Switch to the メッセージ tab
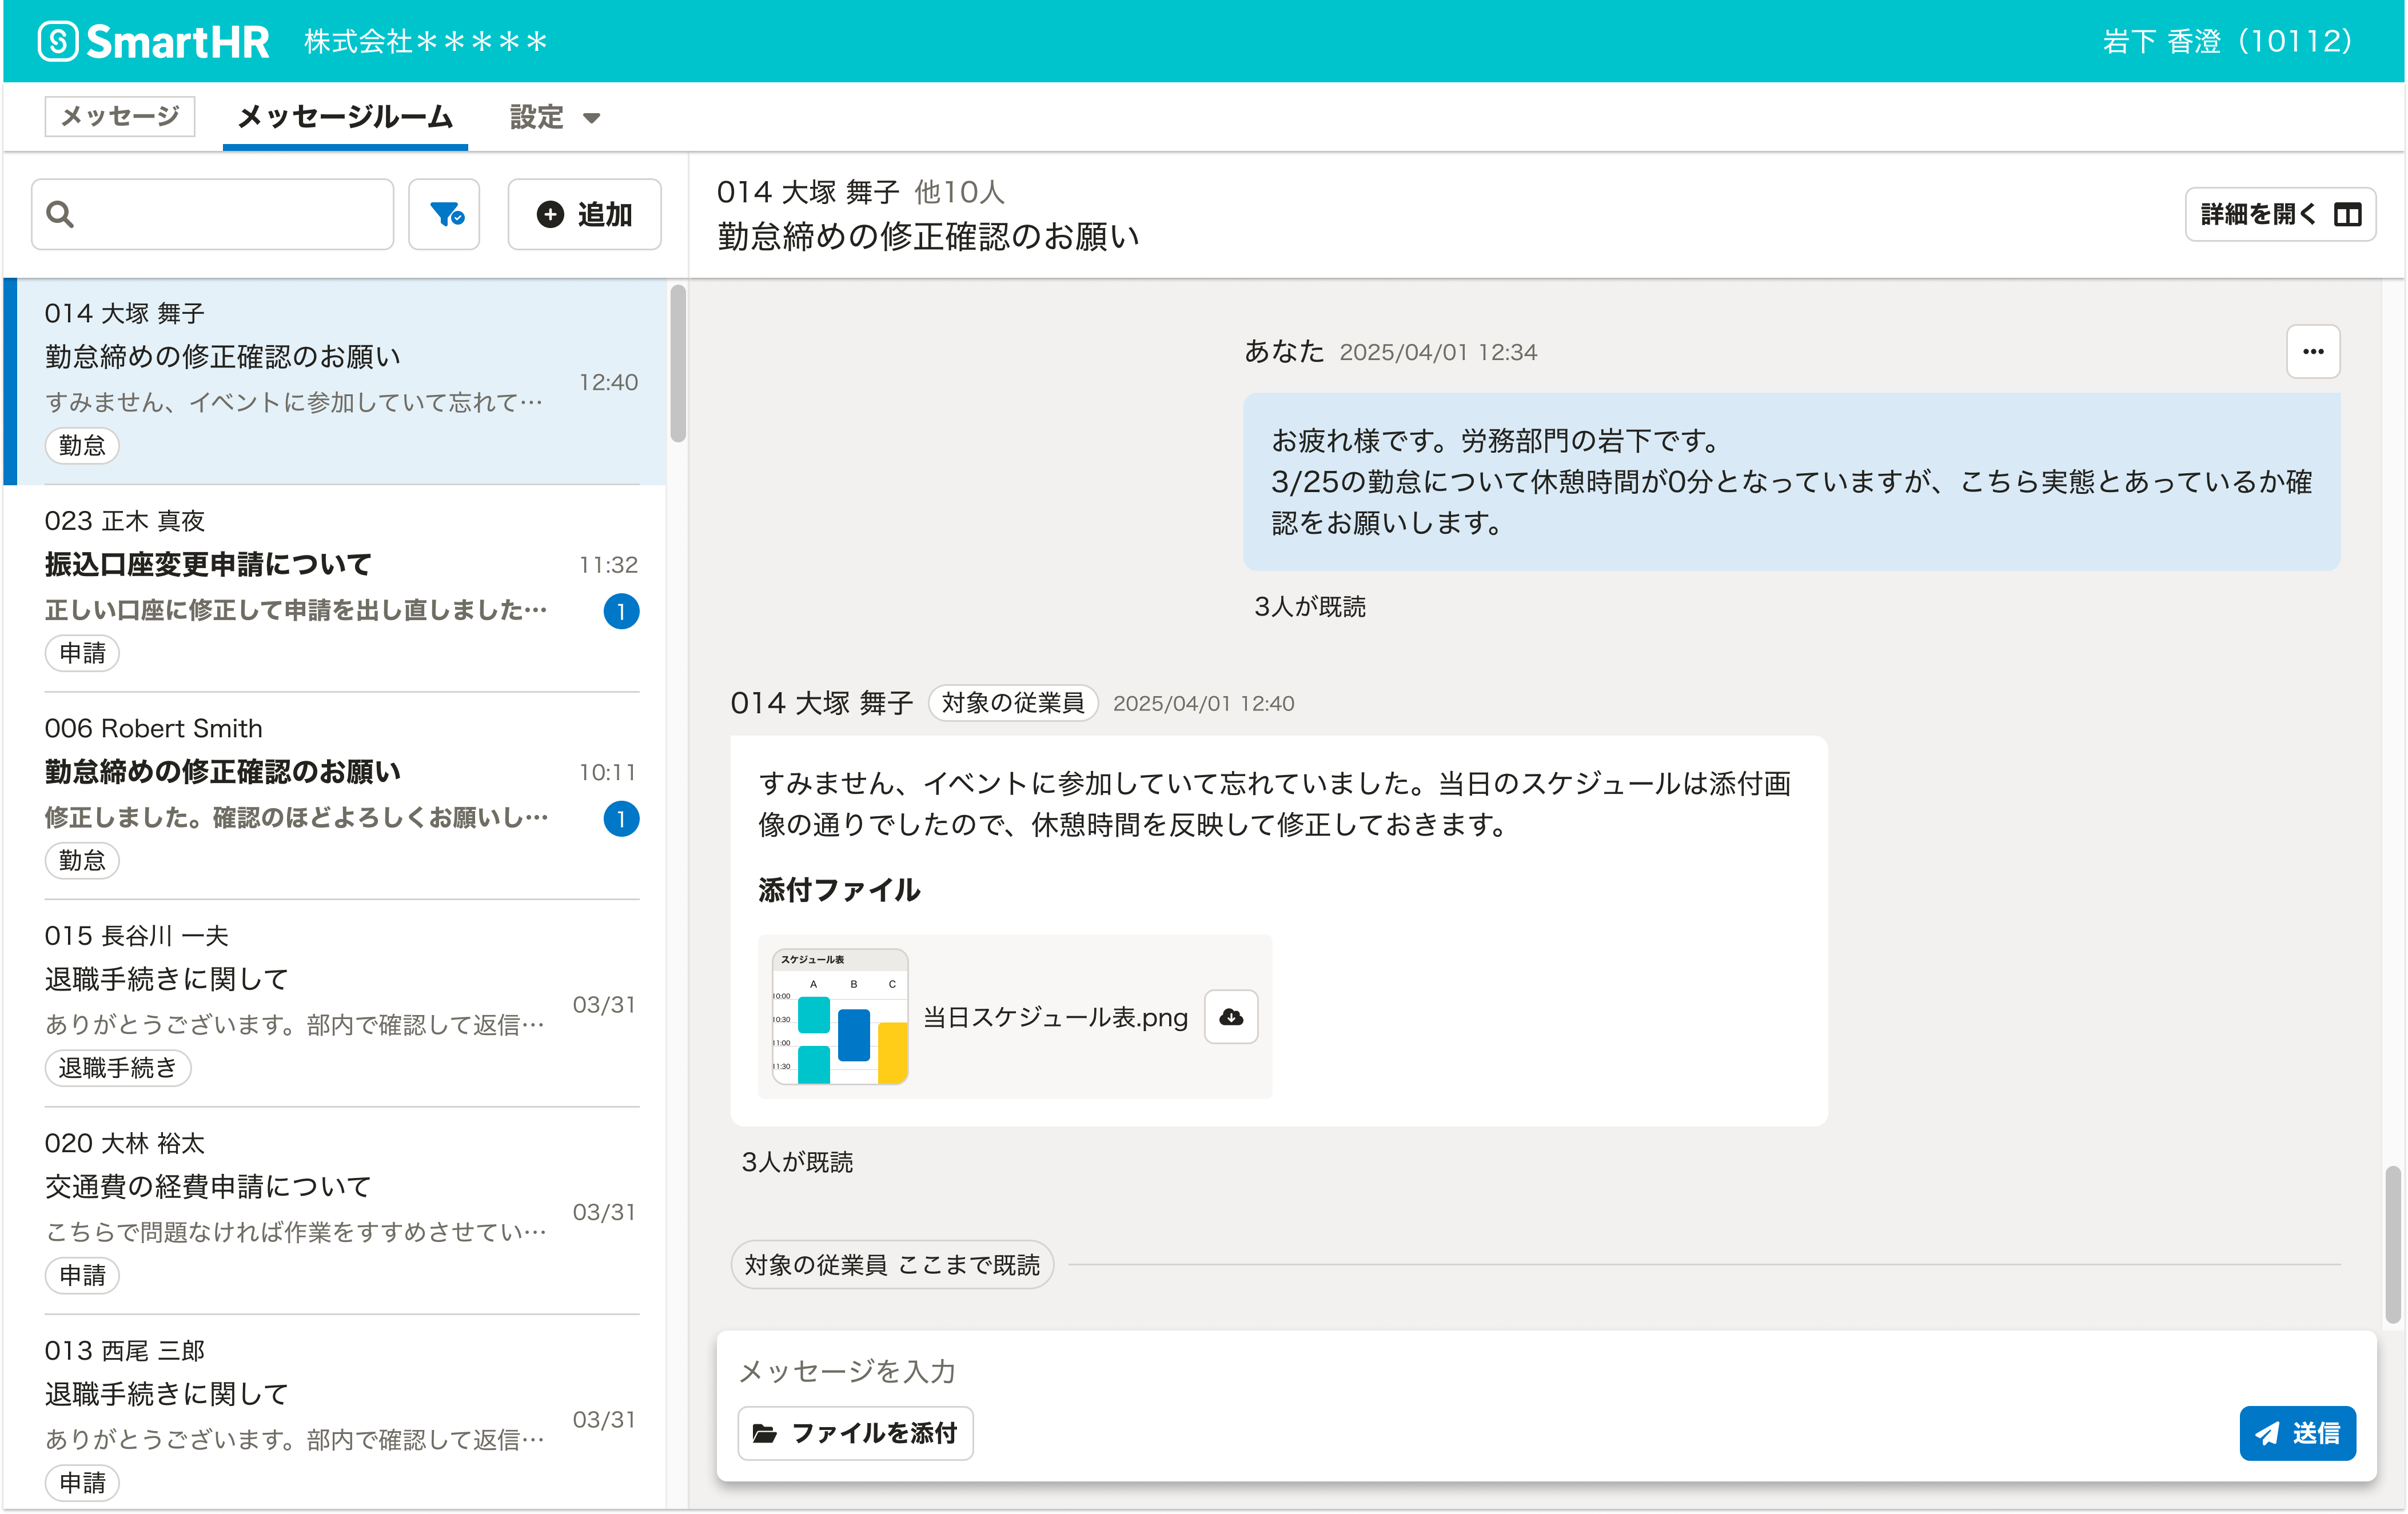 pos(119,116)
